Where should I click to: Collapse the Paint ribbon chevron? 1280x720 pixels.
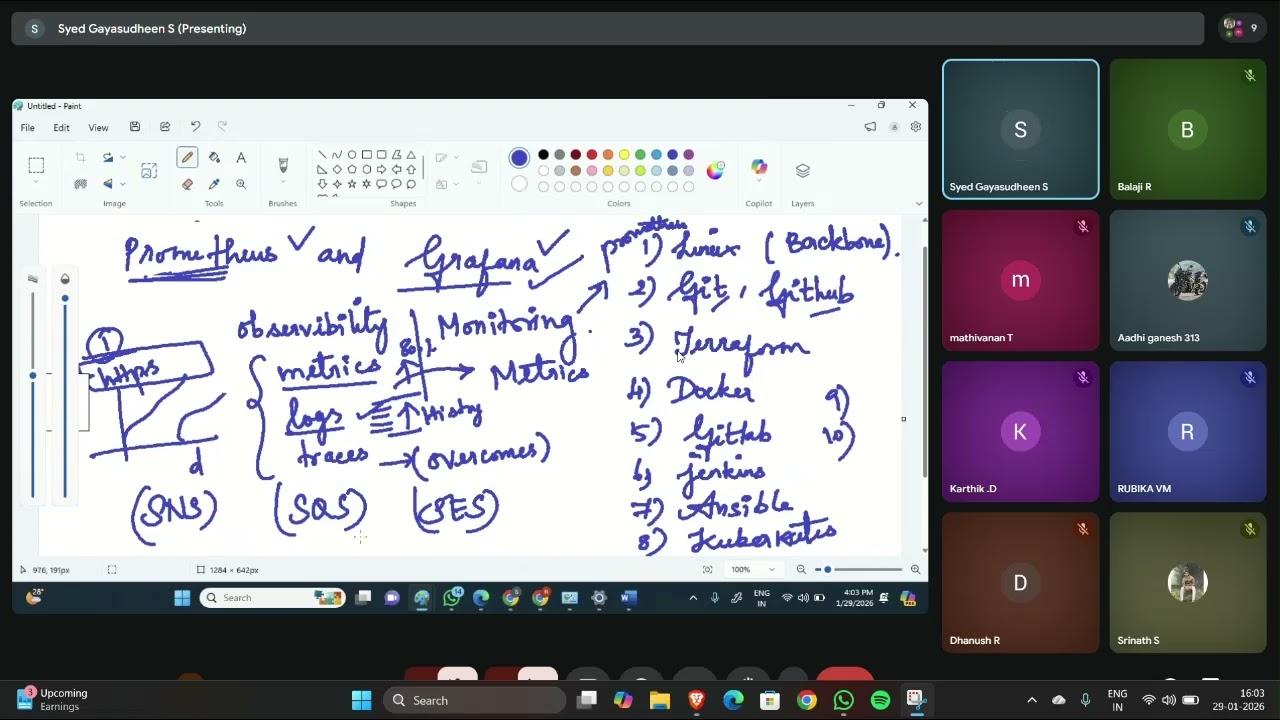(x=919, y=203)
